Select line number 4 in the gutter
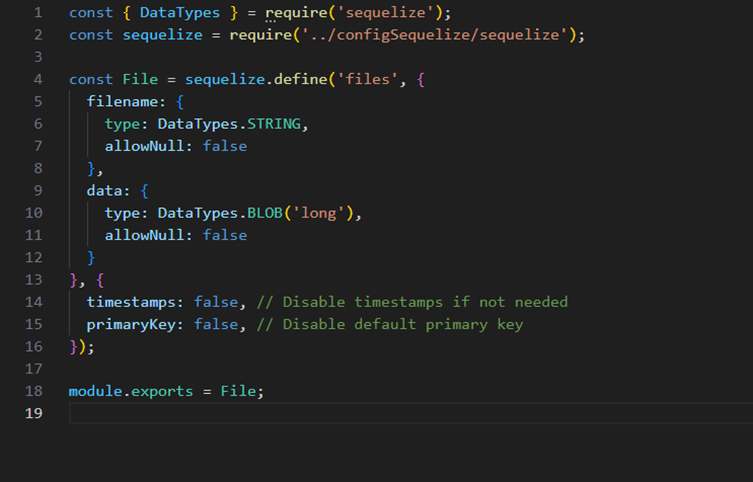The height and width of the screenshot is (482, 753). tap(38, 79)
